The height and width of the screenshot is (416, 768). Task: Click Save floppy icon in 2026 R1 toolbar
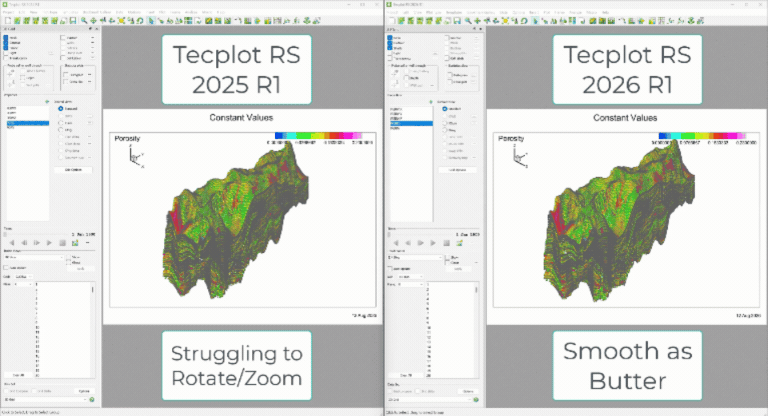[457, 21]
